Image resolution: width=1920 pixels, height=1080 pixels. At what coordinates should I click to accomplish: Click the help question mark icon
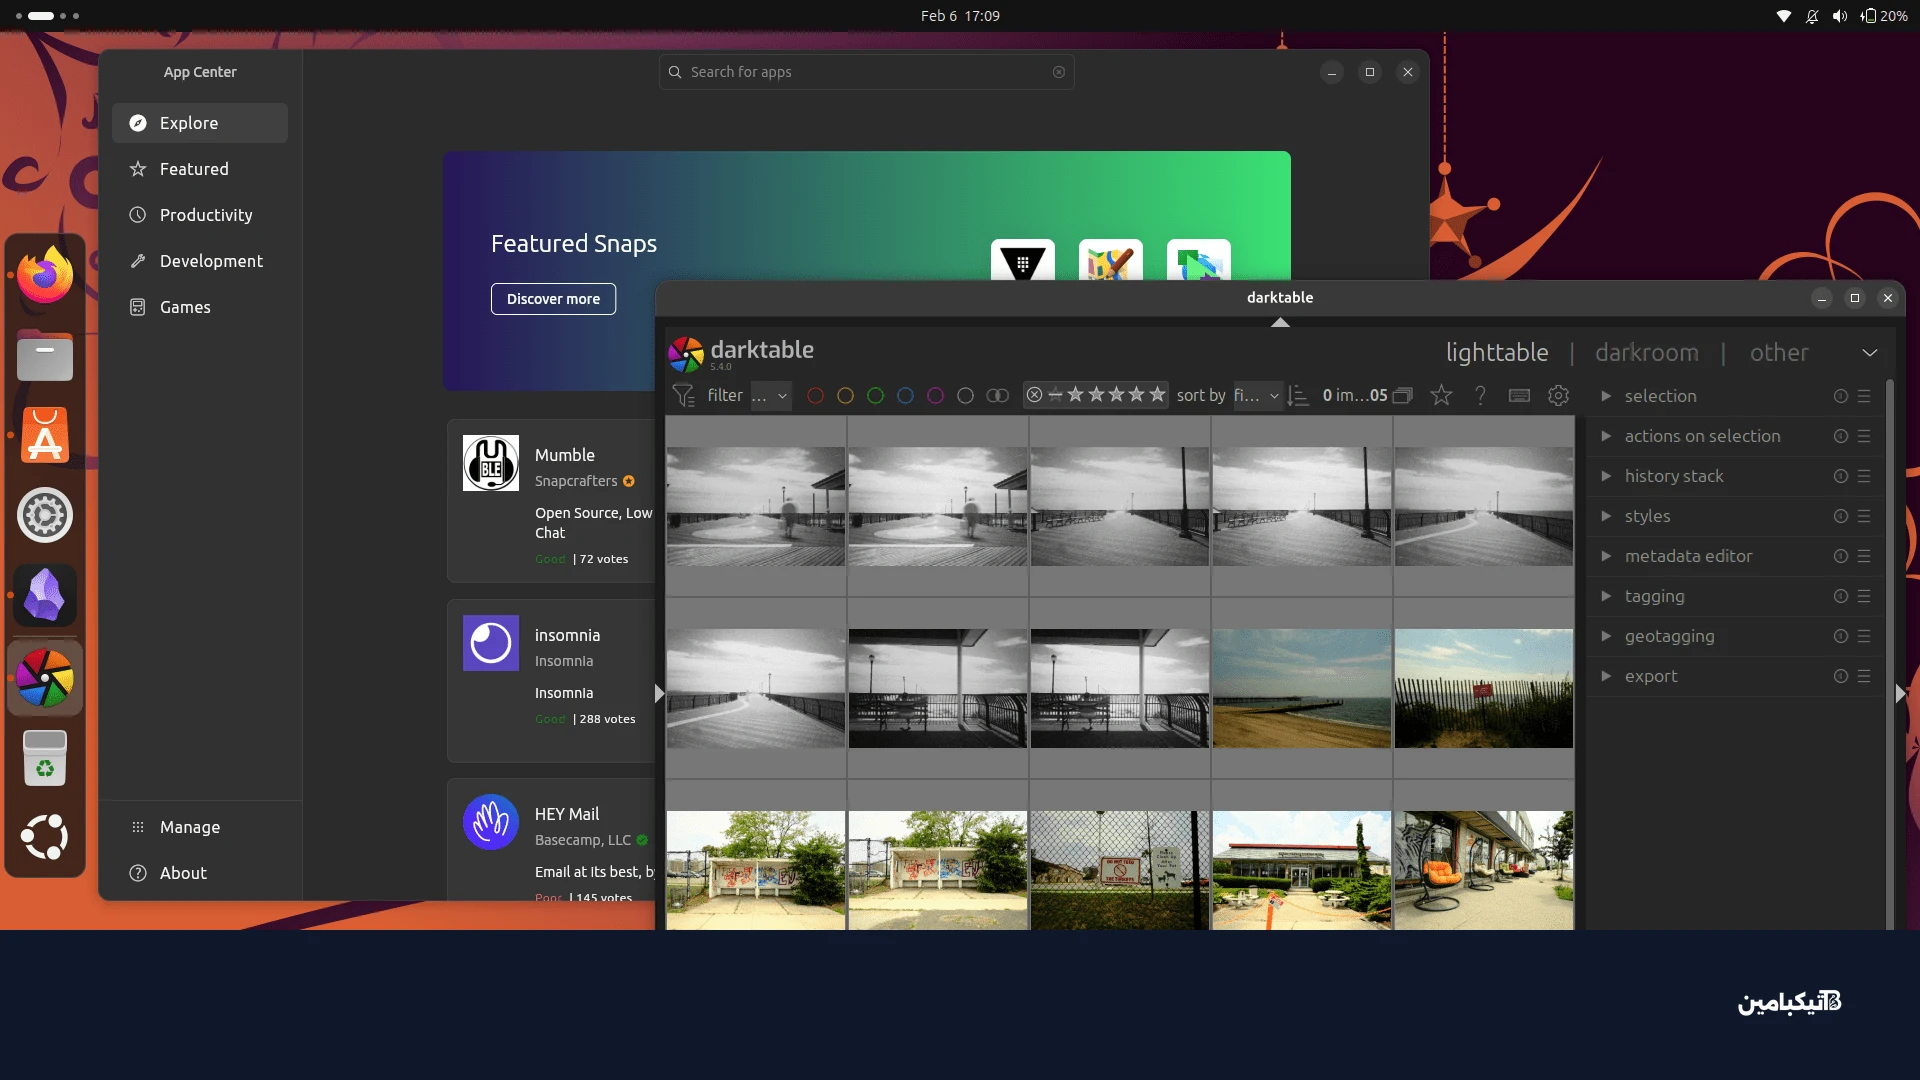1481,395
